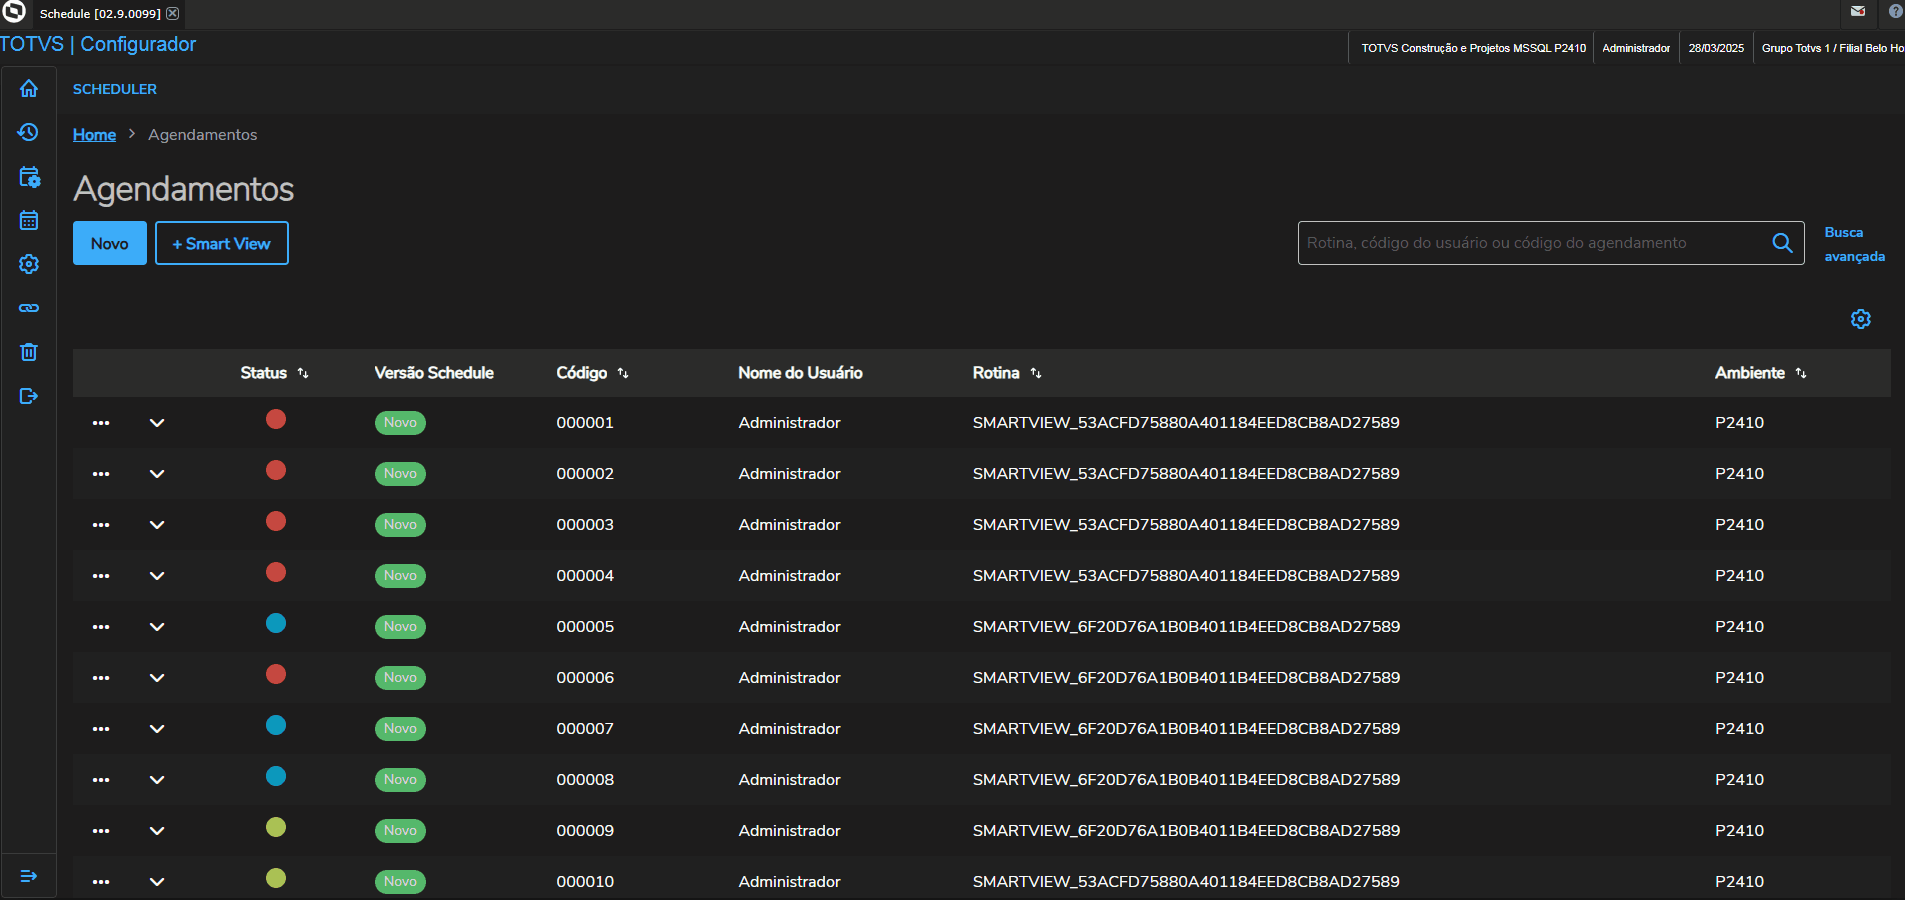Click the calendar icon in sidebar
Viewport: 1905px width, 900px height.
[29, 220]
